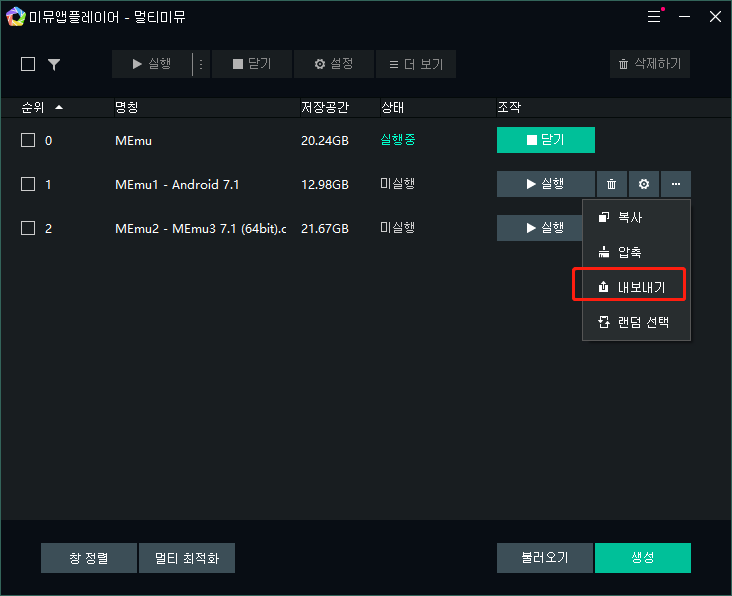Click the MEmu app logo icon
The image size is (732, 596).
16,16
